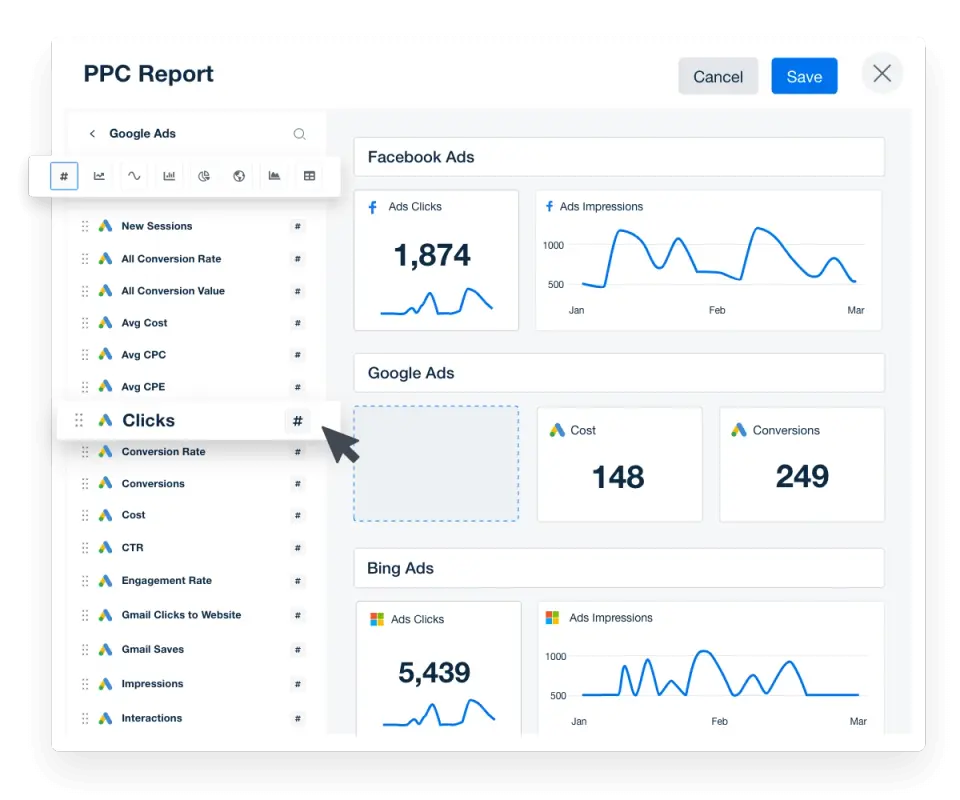
Task: Click the Bing Ads section header
Action: coord(619,568)
